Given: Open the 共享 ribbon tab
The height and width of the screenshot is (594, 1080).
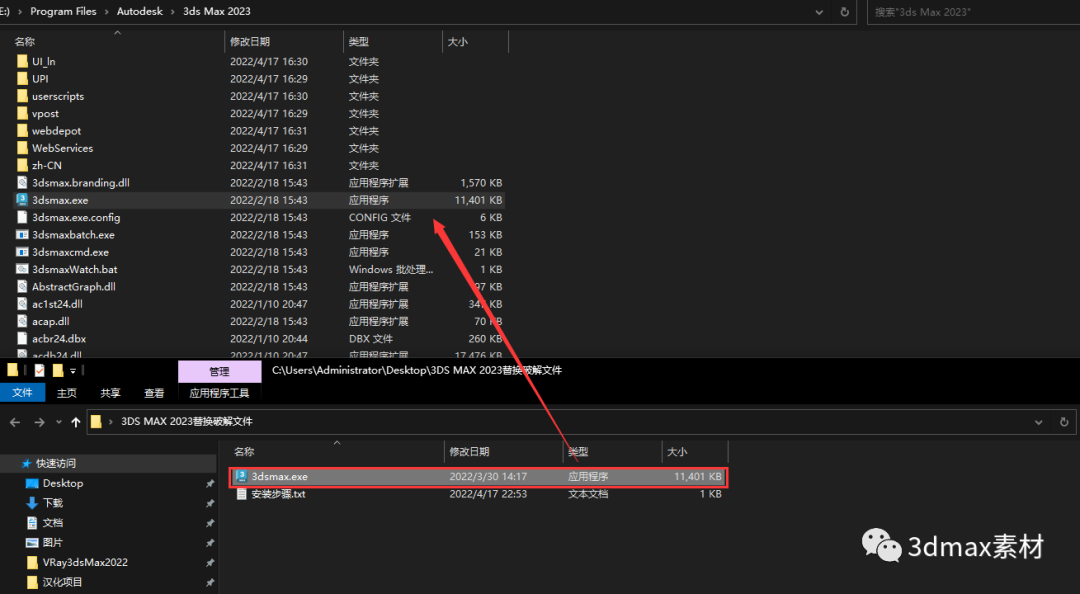Looking at the screenshot, I should (x=110, y=393).
